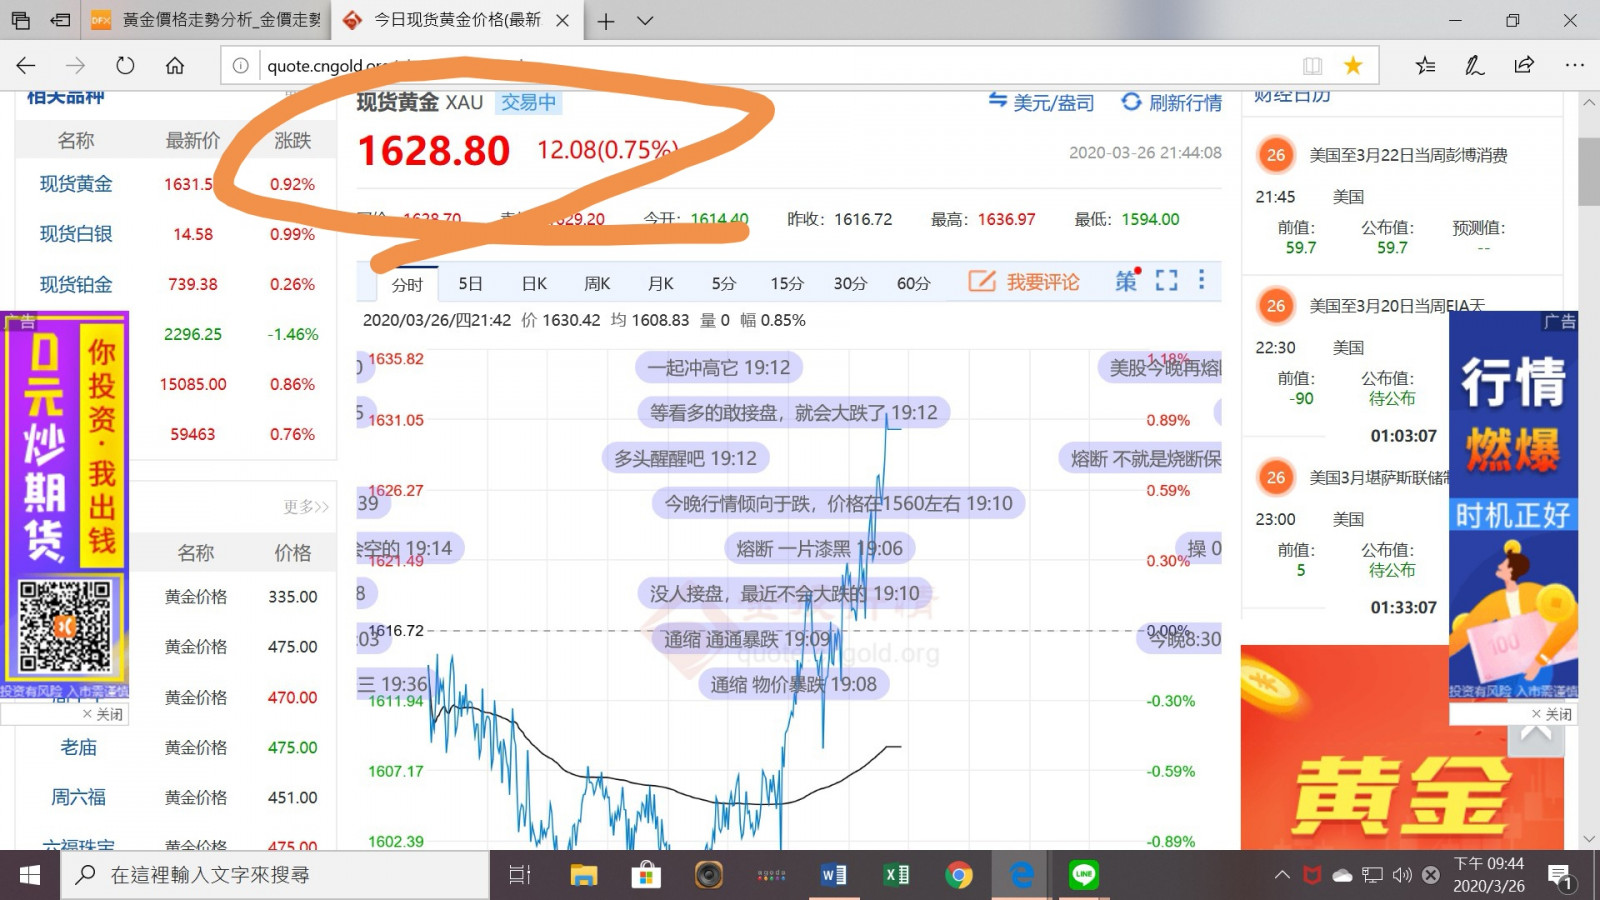Share this page
The height and width of the screenshot is (900, 1600).
pyautogui.click(x=1524, y=66)
